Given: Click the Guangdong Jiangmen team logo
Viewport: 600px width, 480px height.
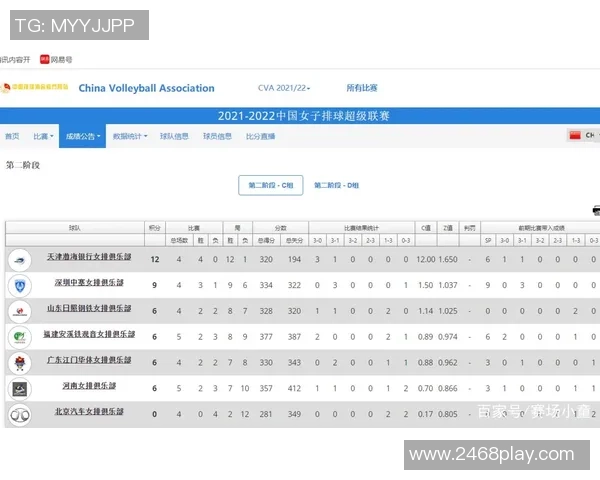Looking at the screenshot, I should point(19,362).
